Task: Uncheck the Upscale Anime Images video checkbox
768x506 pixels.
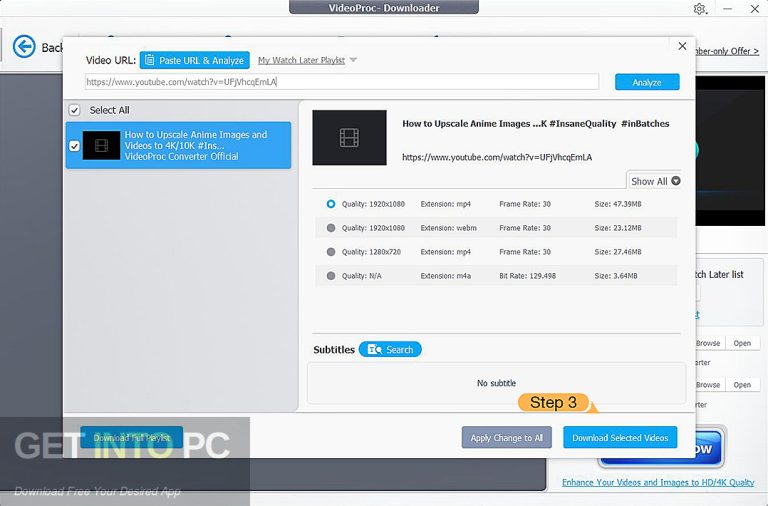Action: click(x=74, y=146)
